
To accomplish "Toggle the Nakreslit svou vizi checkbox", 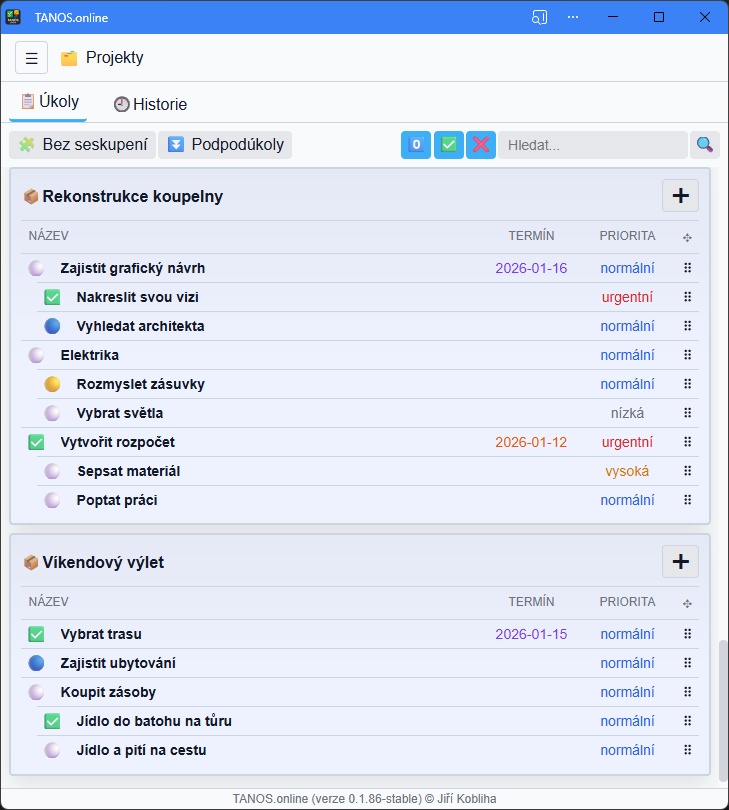I will coord(52,297).
